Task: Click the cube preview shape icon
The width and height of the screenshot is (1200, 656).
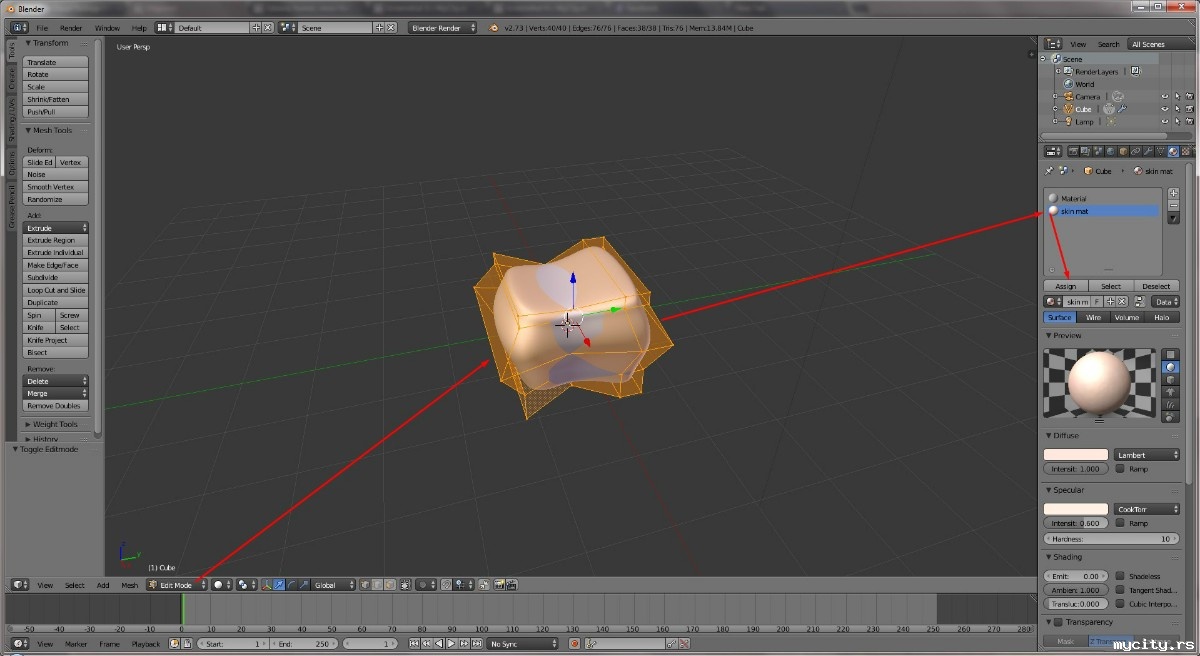Action: point(1171,380)
